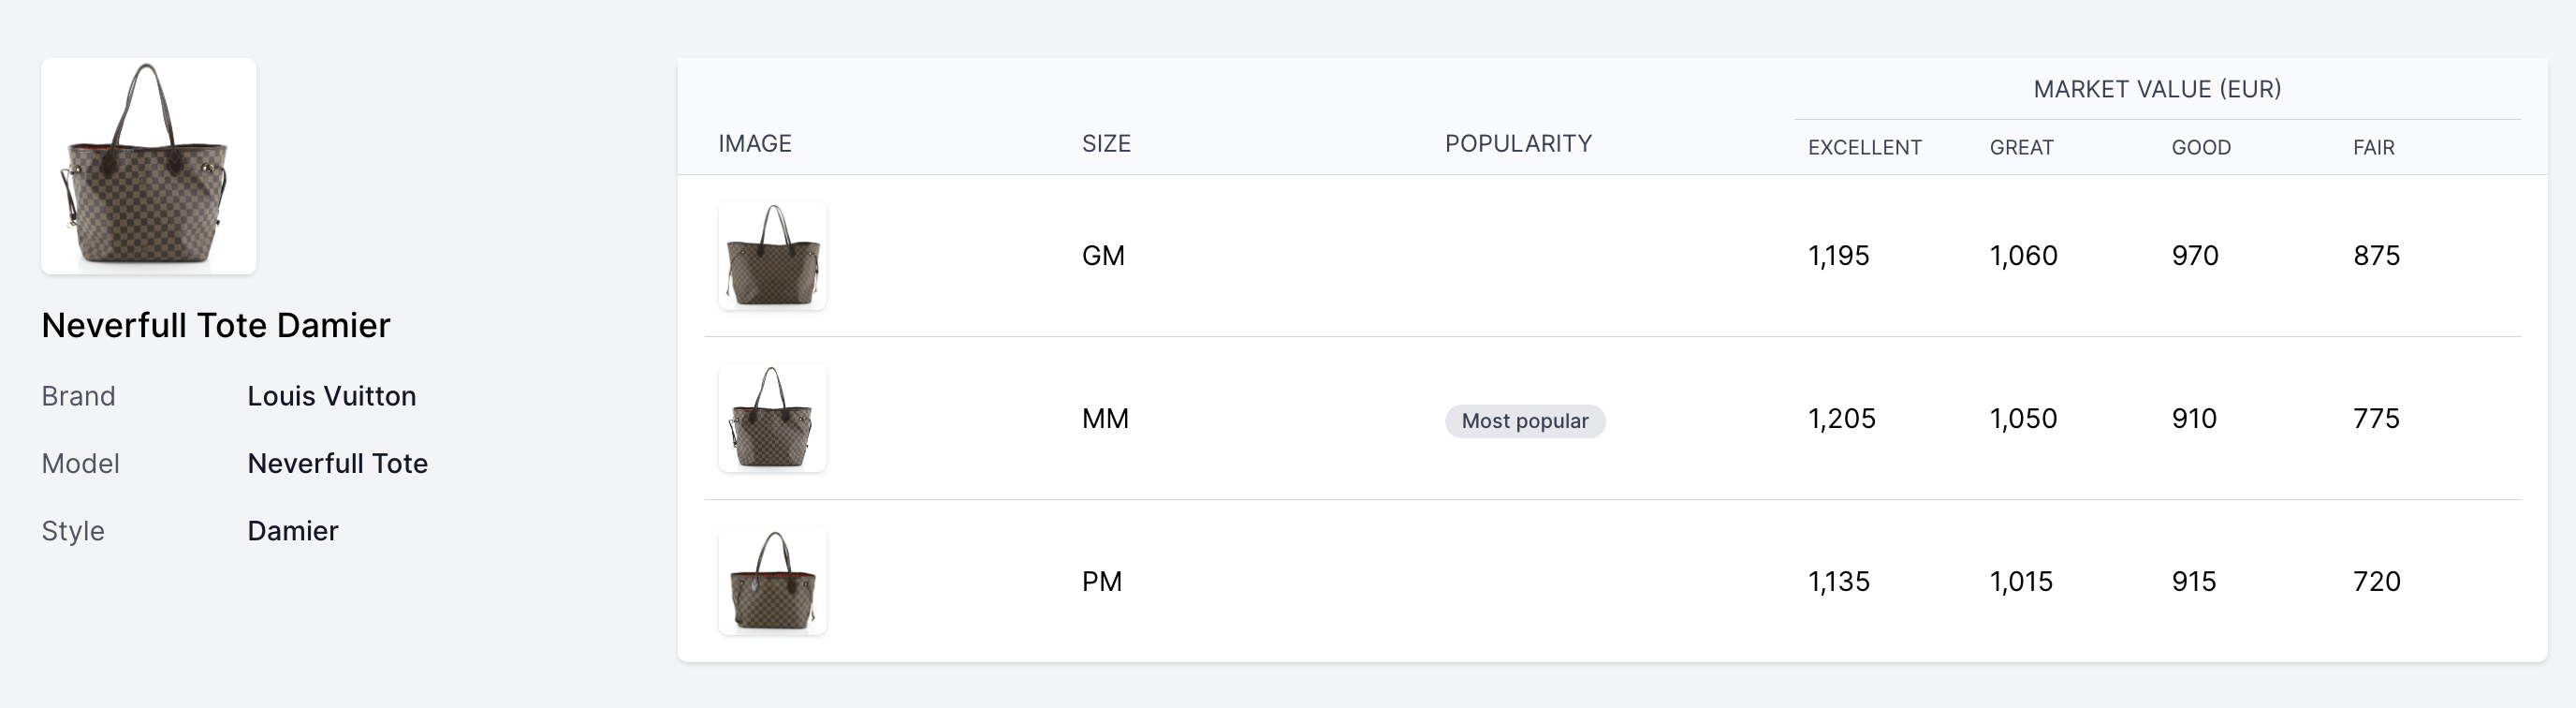
Task: Click the PM size label
Action: [x=1102, y=582]
